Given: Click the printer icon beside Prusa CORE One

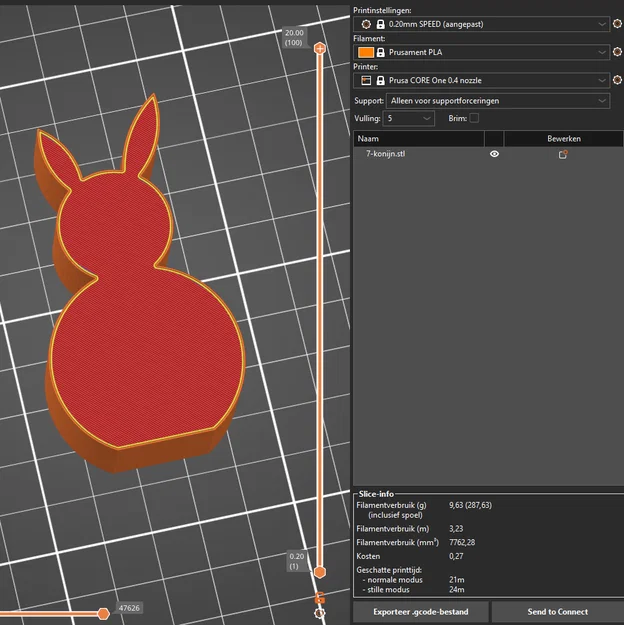Looking at the screenshot, I should (366, 80).
